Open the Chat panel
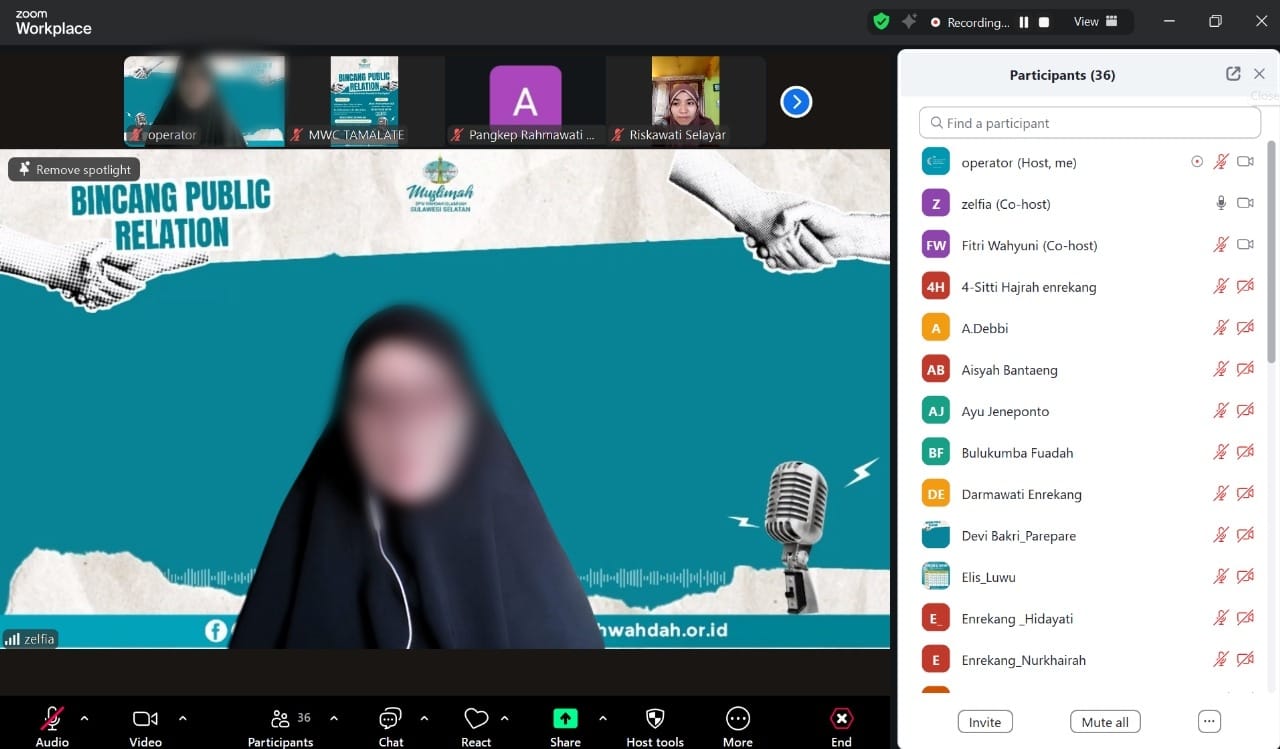The width and height of the screenshot is (1280, 749). 389,715
